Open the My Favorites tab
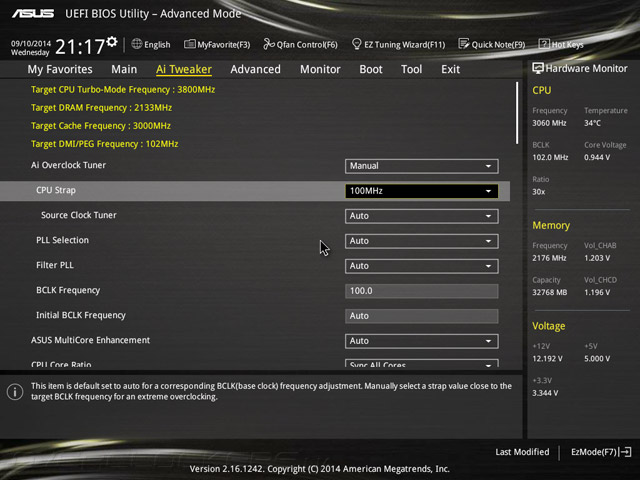This screenshot has width=640, height=480. point(60,69)
